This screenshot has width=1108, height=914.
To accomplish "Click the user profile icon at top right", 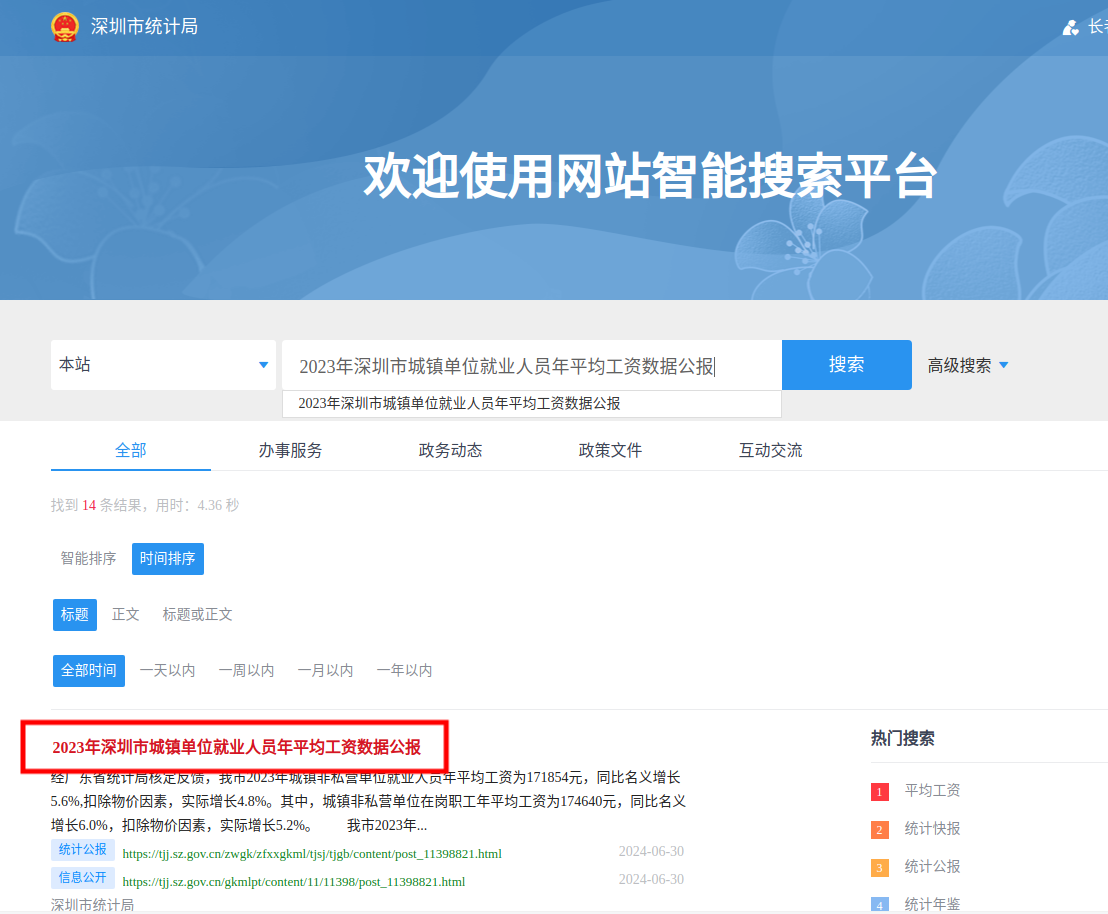I will (1071, 28).
